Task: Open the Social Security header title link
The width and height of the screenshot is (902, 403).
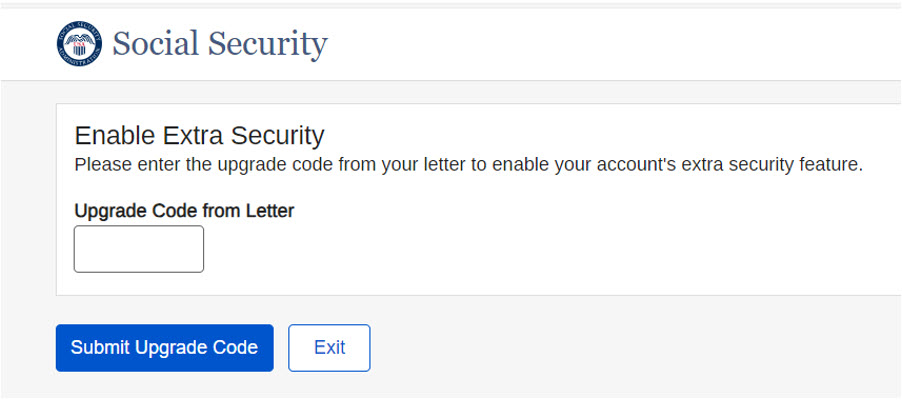Action: pos(220,44)
